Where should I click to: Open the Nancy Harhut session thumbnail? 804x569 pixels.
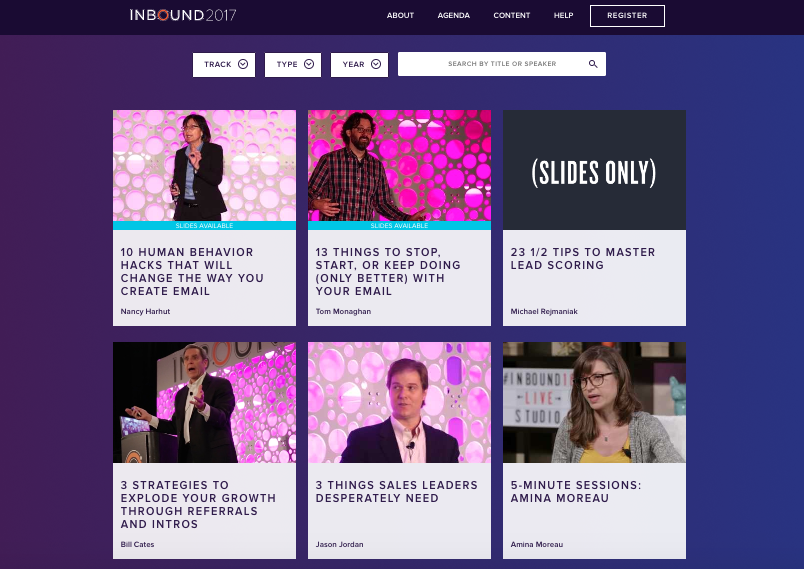coord(204,166)
